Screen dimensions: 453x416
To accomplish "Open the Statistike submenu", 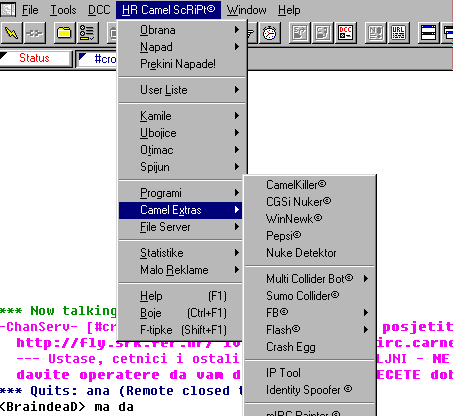I will (x=181, y=253).
